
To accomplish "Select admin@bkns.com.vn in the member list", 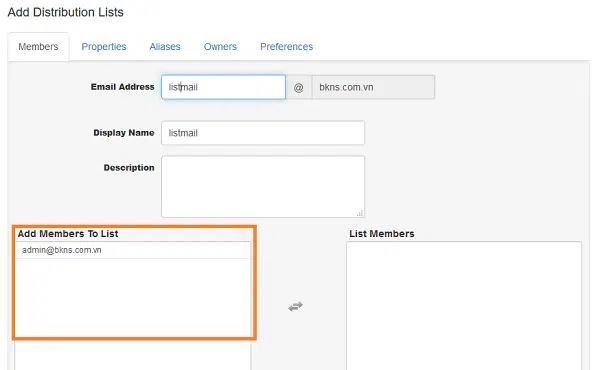I will [x=133, y=250].
